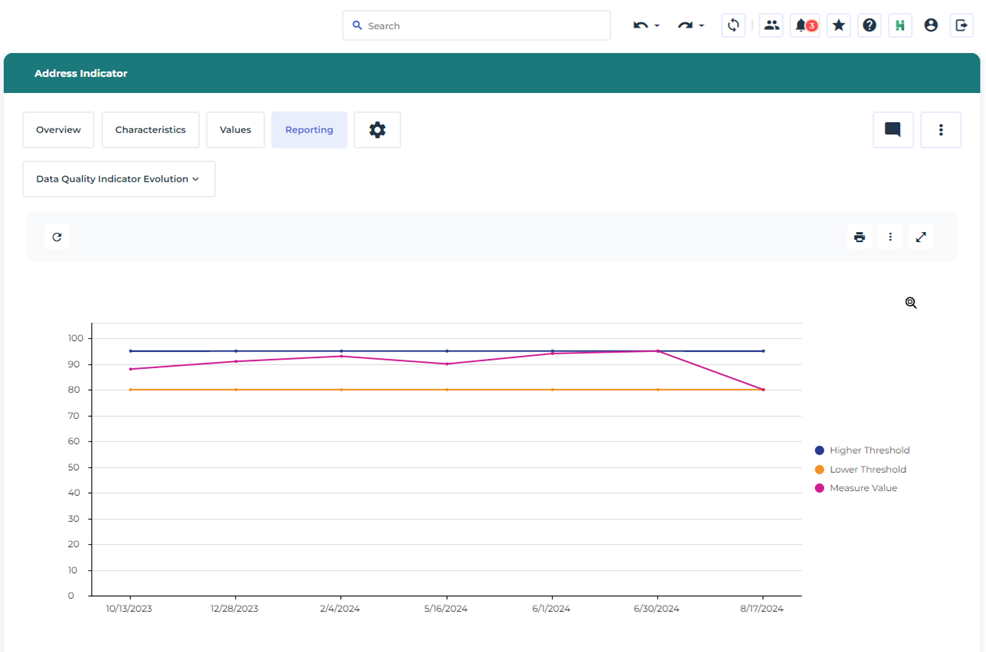Click the user account profile icon
This screenshot has width=986, height=652.
click(x=931, y=26)
